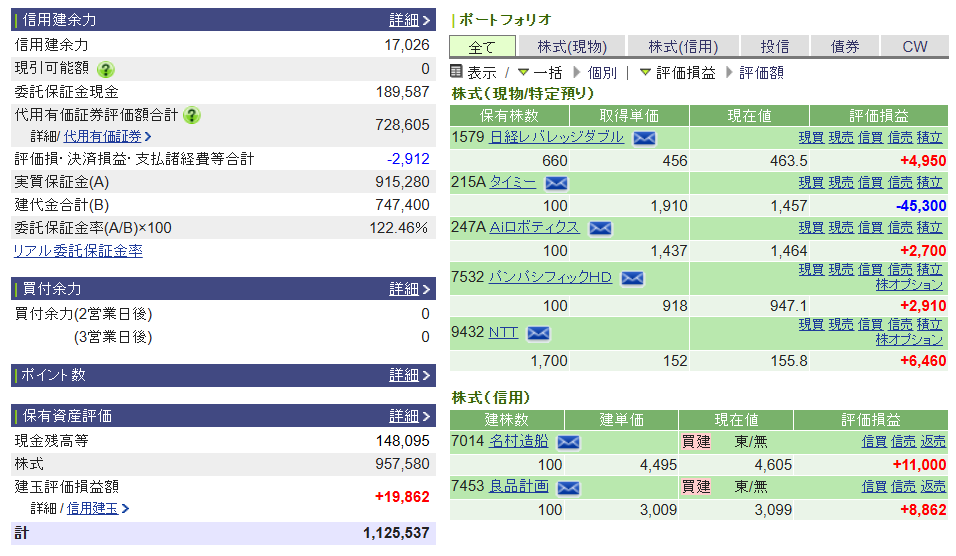Click the green help icon beside 現引可能額

coord(106,69)
